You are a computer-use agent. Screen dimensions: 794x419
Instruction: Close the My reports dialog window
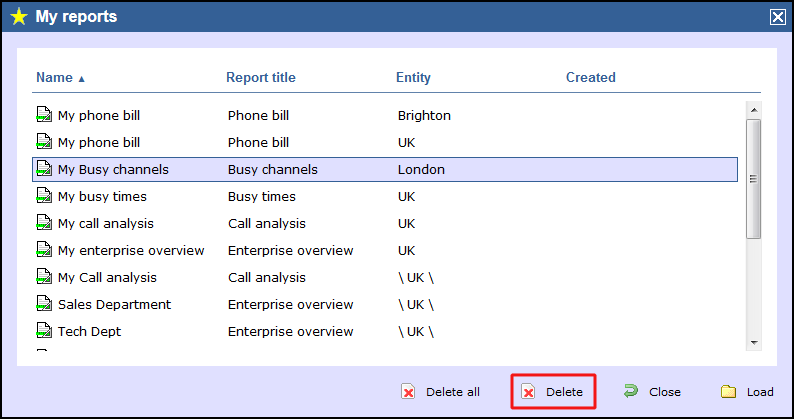(x=778, y=17)
